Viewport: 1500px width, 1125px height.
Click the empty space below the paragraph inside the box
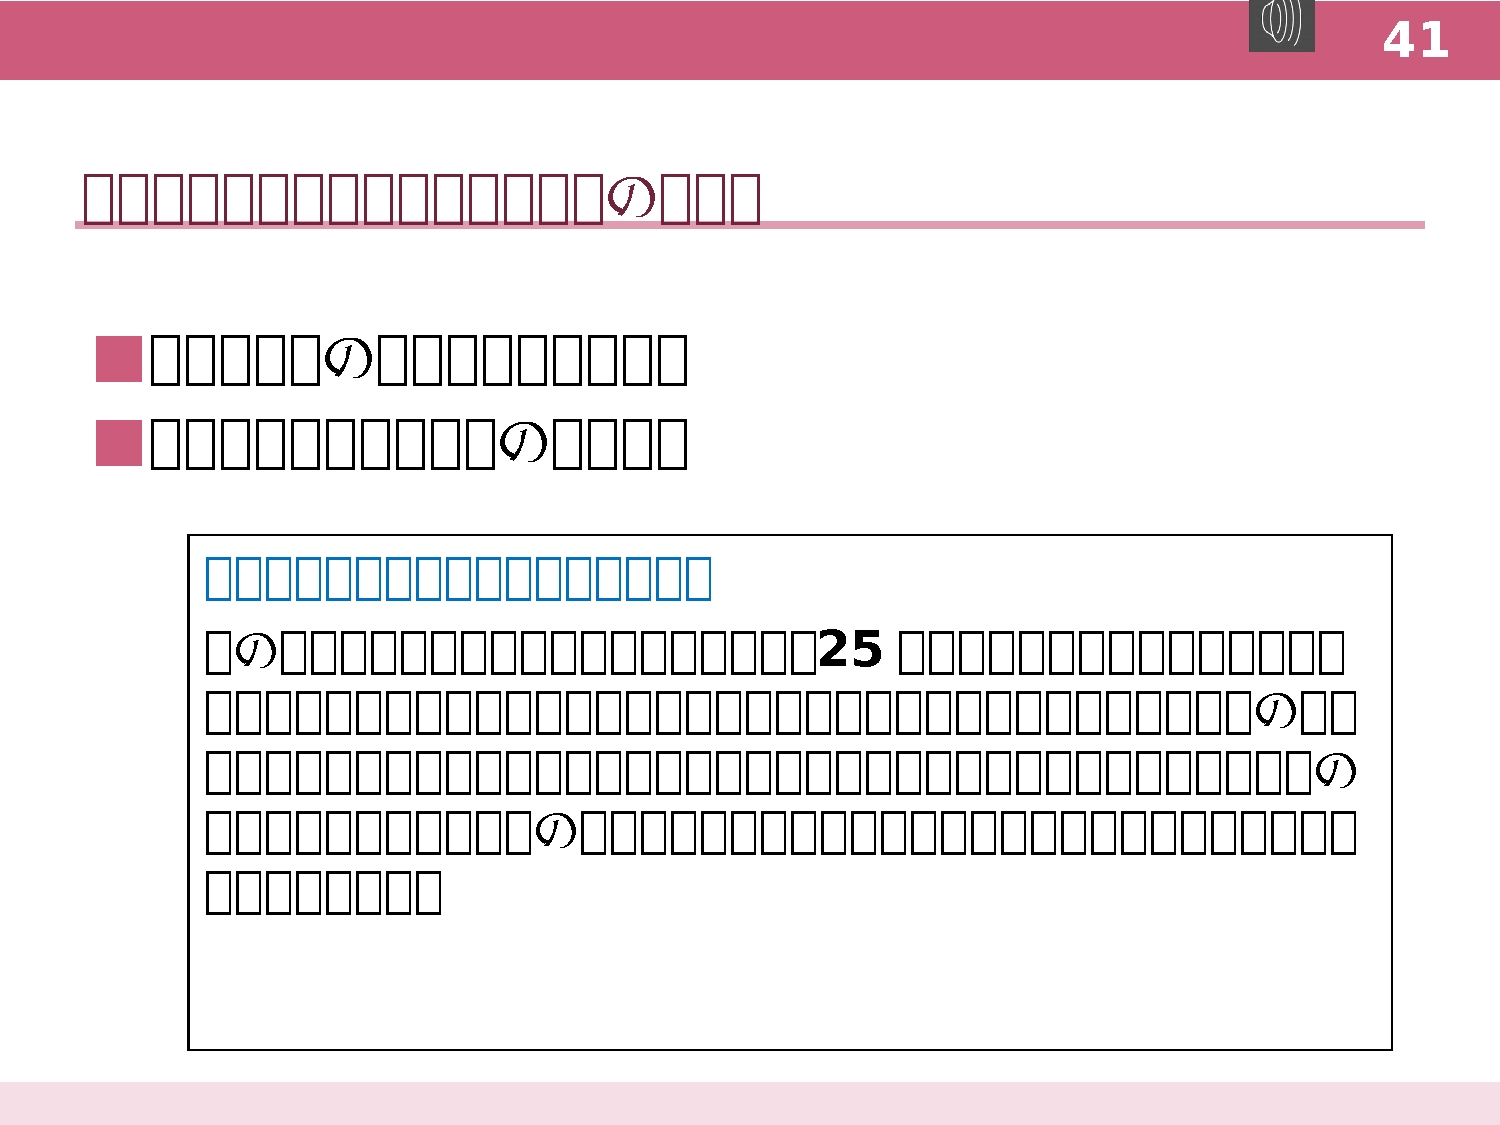click(790, 985)
